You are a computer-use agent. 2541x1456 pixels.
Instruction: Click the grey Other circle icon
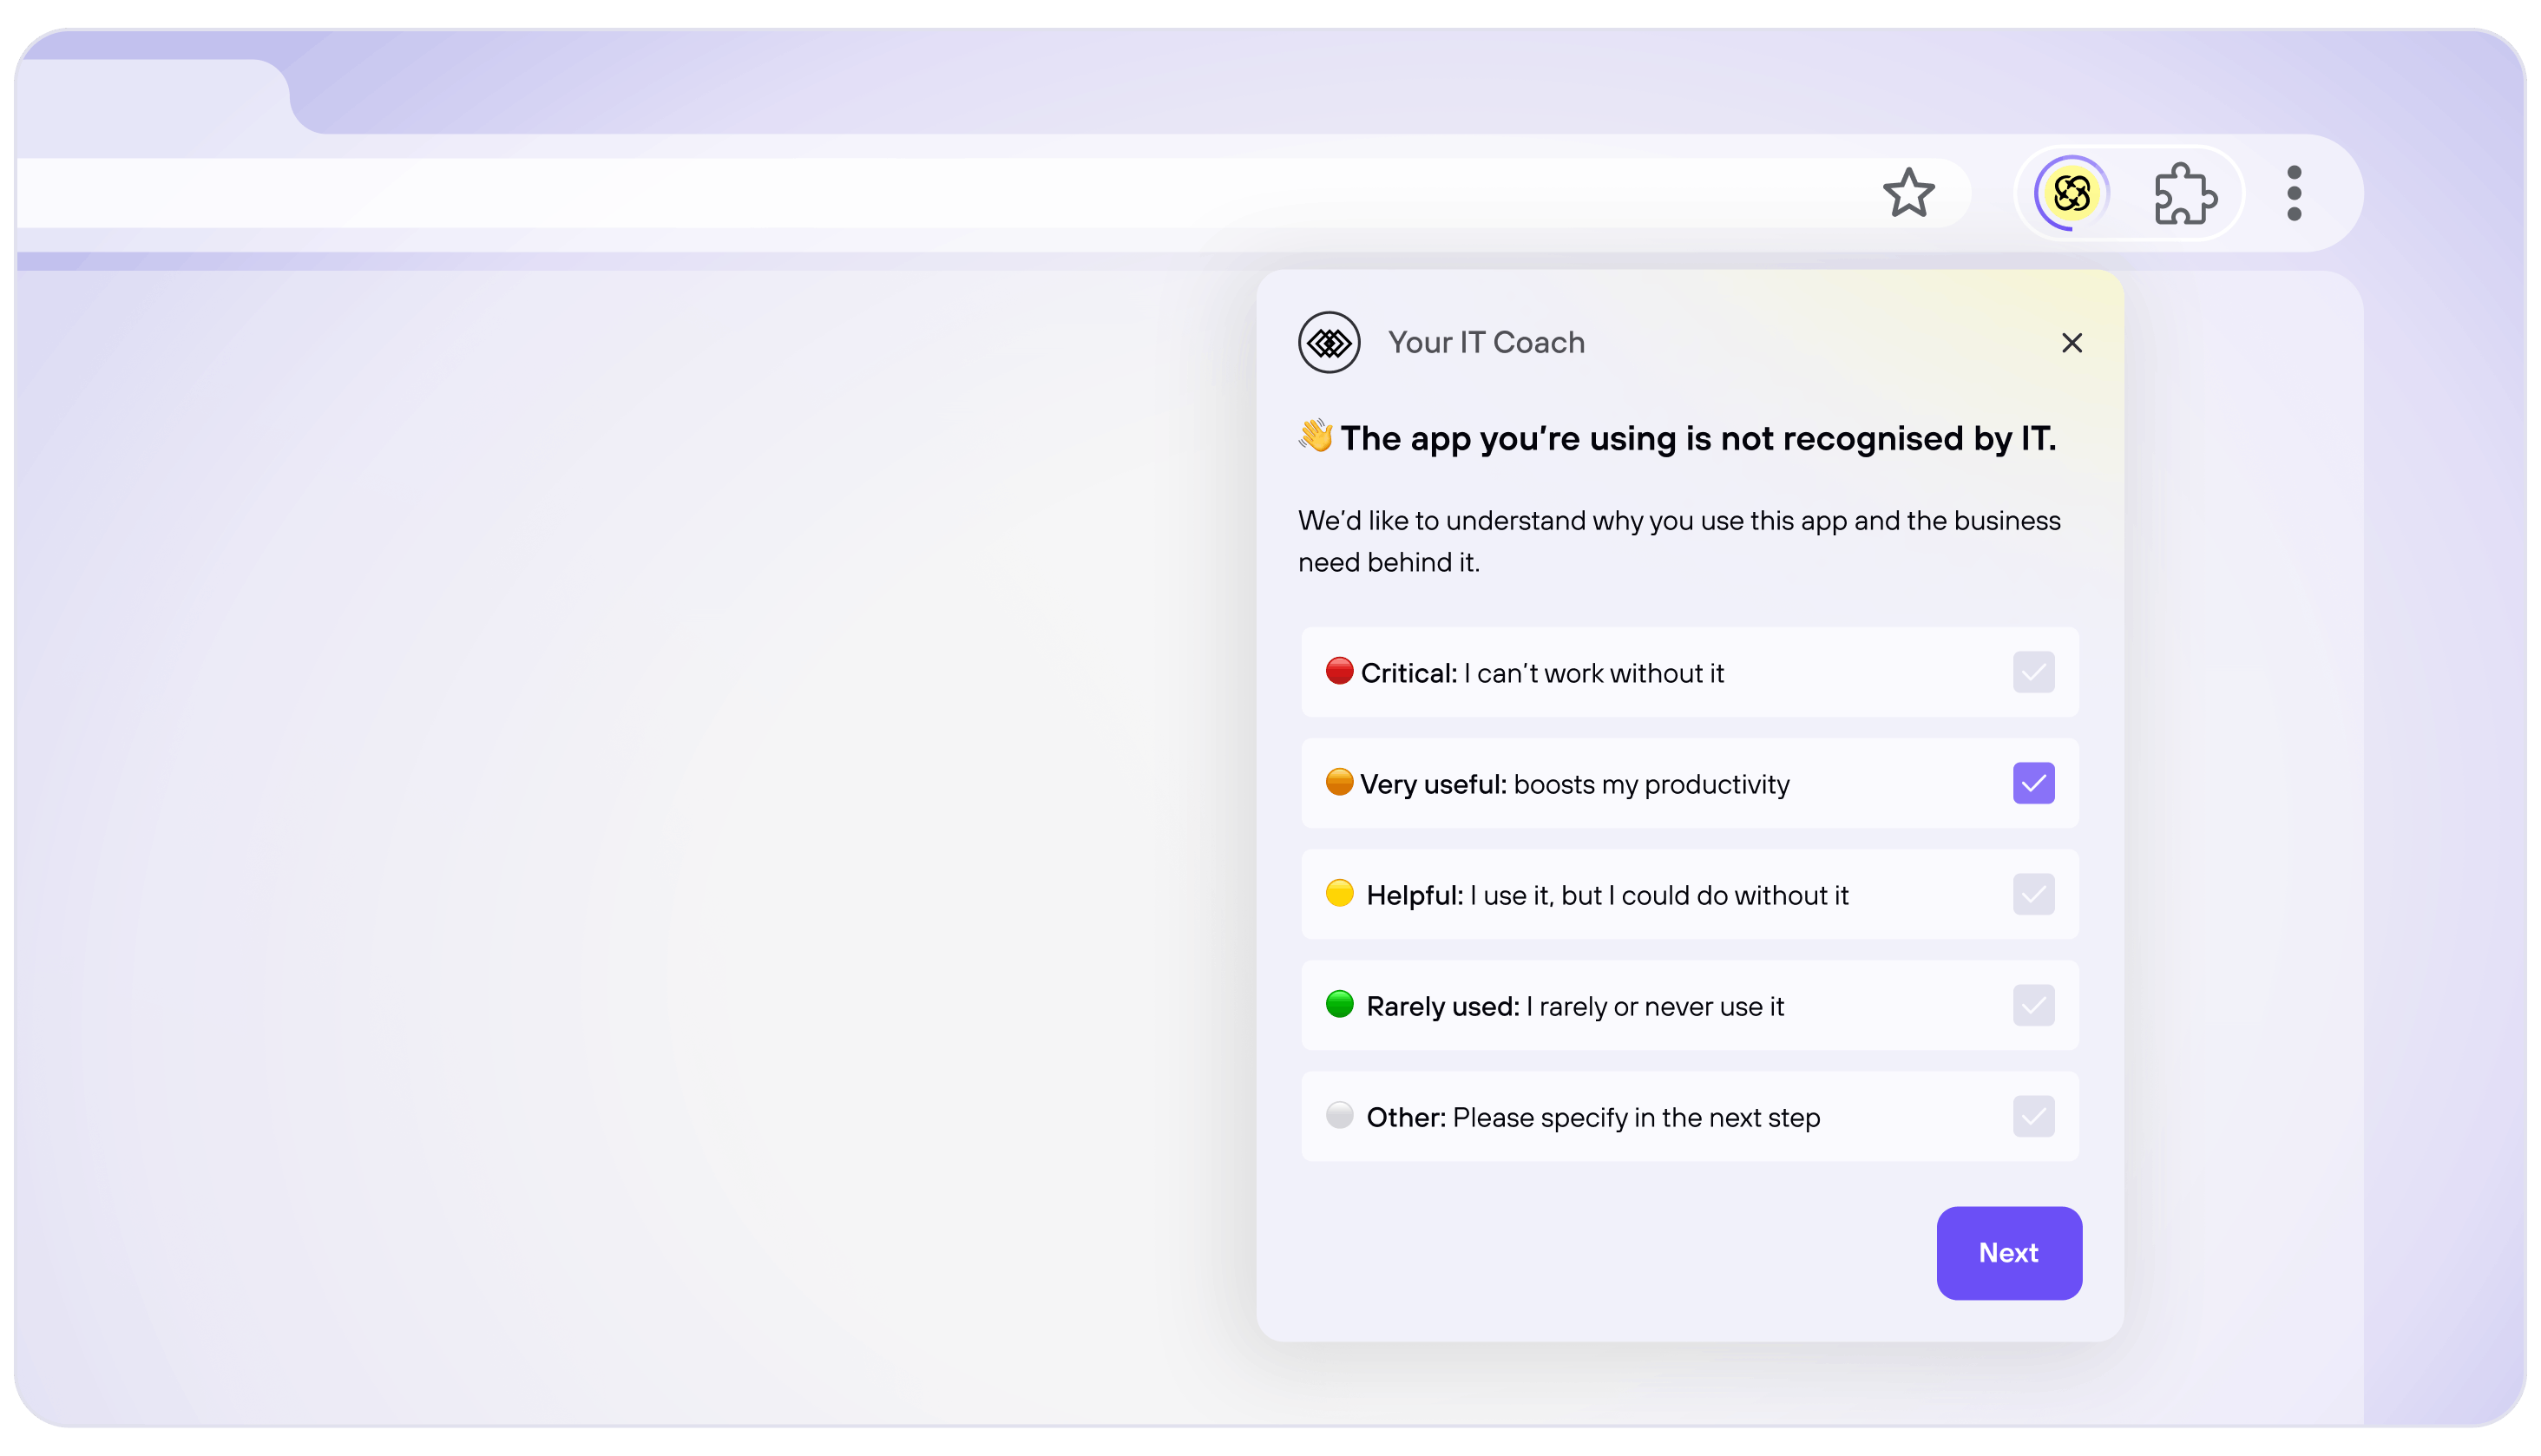(1339, 1115)
